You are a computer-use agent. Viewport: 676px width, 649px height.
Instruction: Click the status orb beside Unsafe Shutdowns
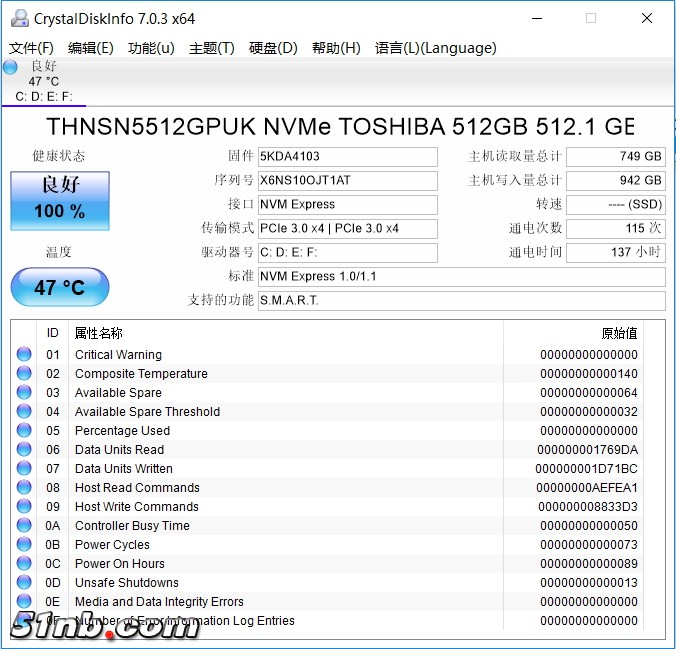tap(24, 582)
